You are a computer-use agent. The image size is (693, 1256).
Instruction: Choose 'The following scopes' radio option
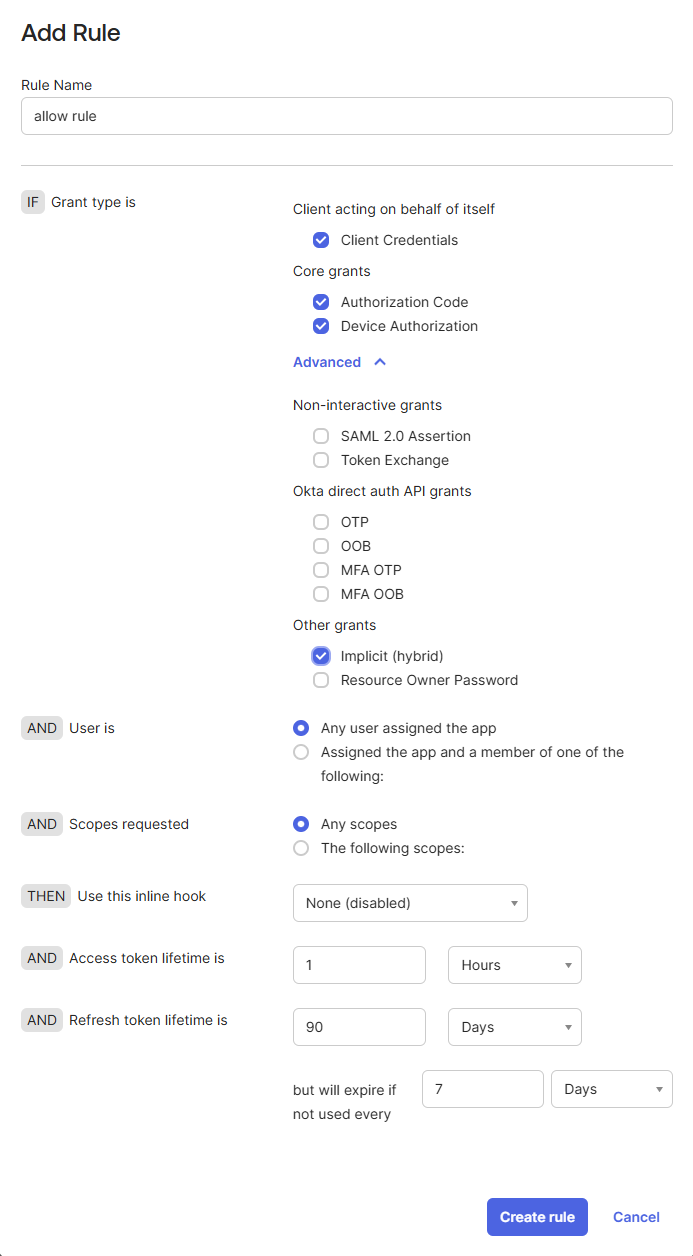click(301, 848)
